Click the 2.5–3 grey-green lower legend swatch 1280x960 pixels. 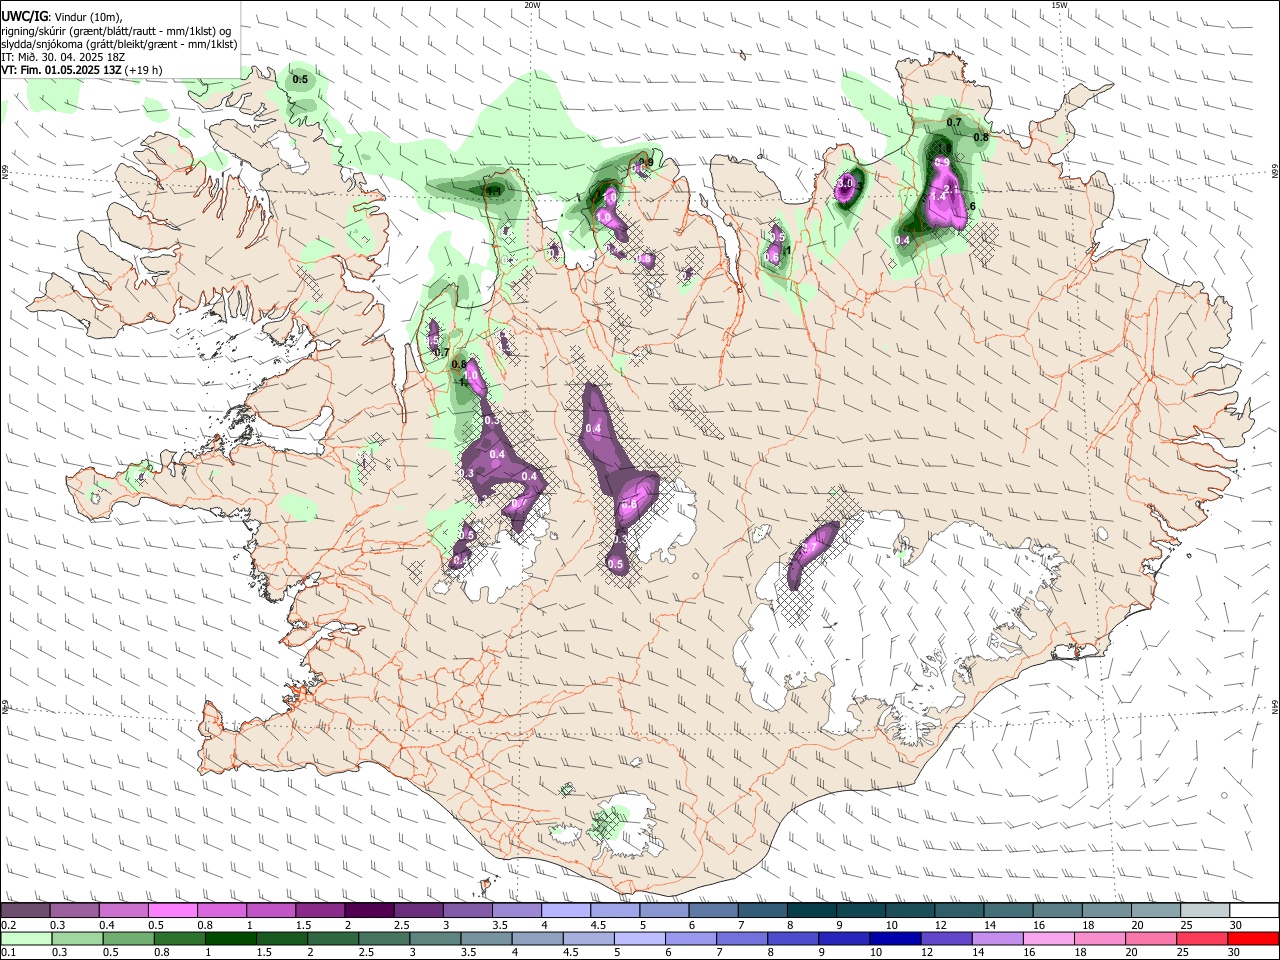click(x=384, y=938)
